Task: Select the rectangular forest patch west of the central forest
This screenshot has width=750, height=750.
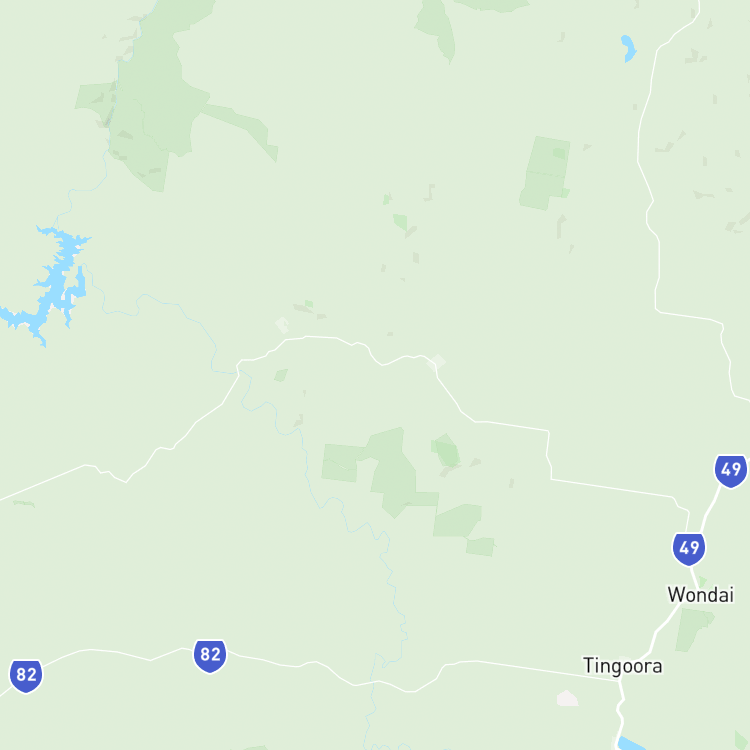Action: tap(342, 463)
